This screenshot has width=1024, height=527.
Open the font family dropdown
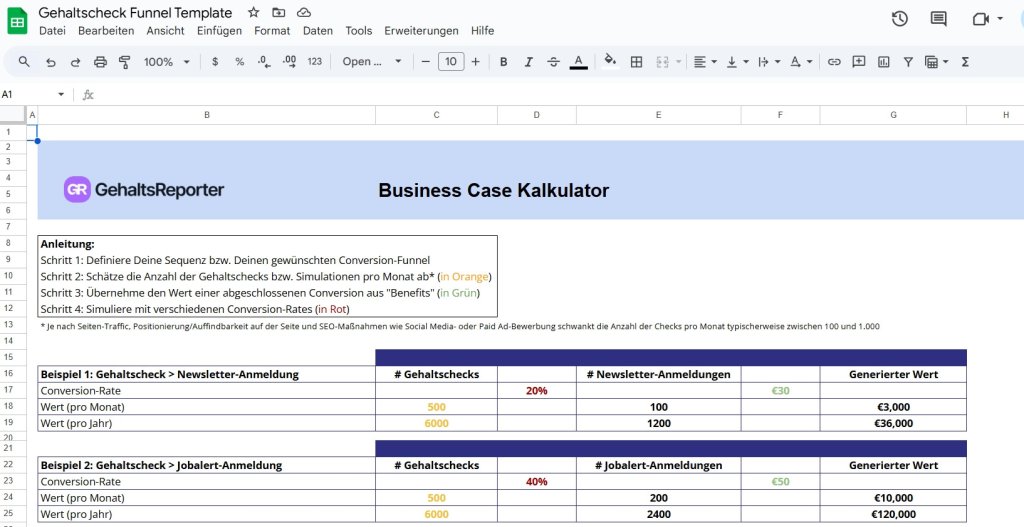tap(372, 62)
